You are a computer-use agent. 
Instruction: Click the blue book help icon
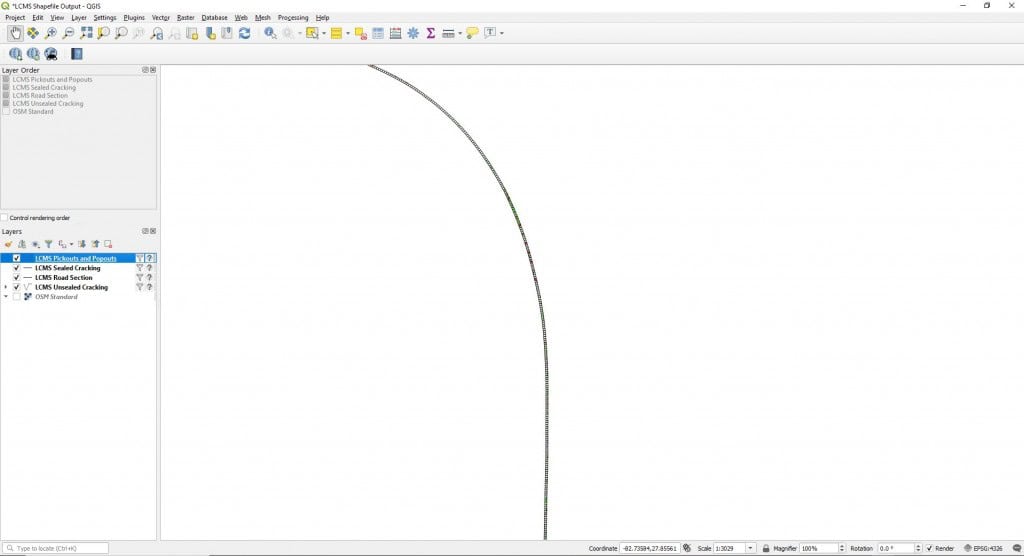coord(77,54)
